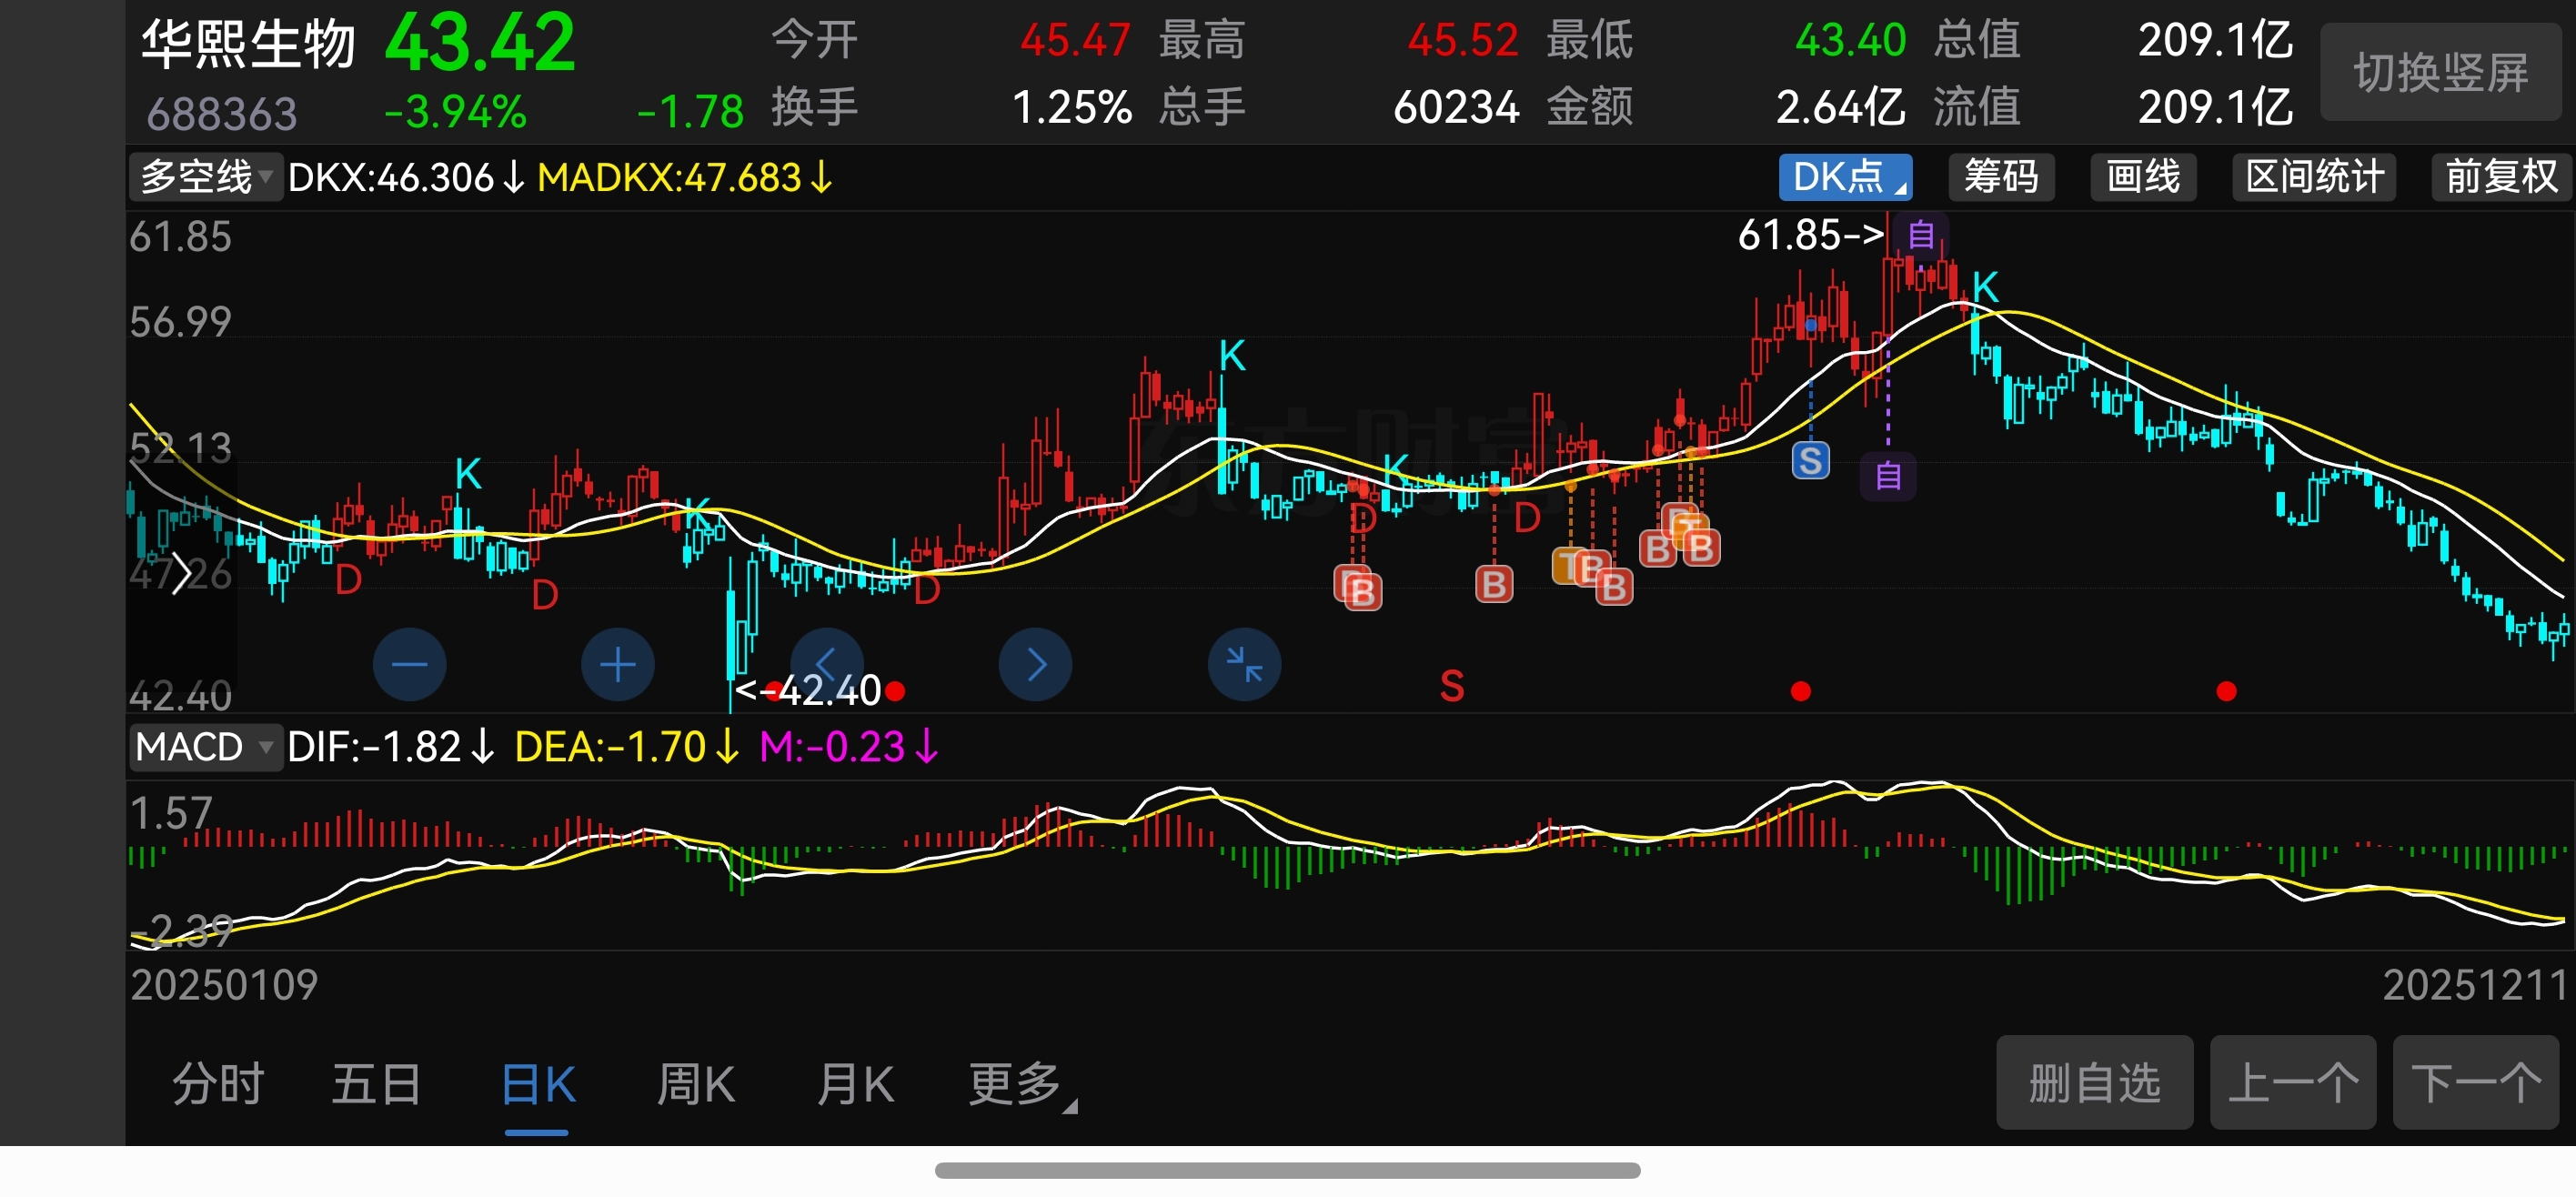
Task: Click the purple 自 marker below chart peak
Action: point(1887,475)
